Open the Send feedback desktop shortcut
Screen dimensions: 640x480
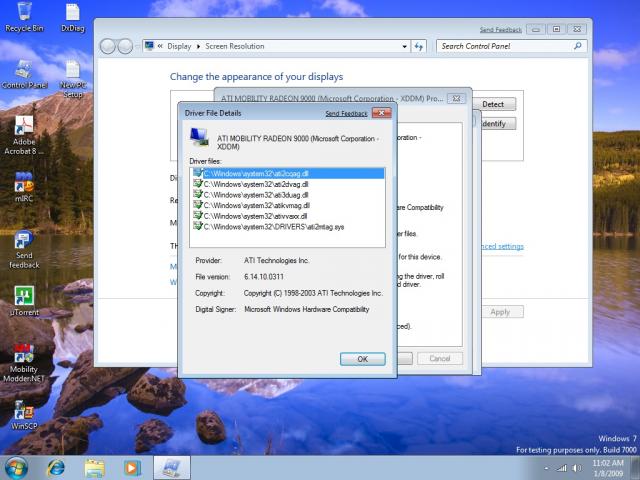(x=24, y=249)
